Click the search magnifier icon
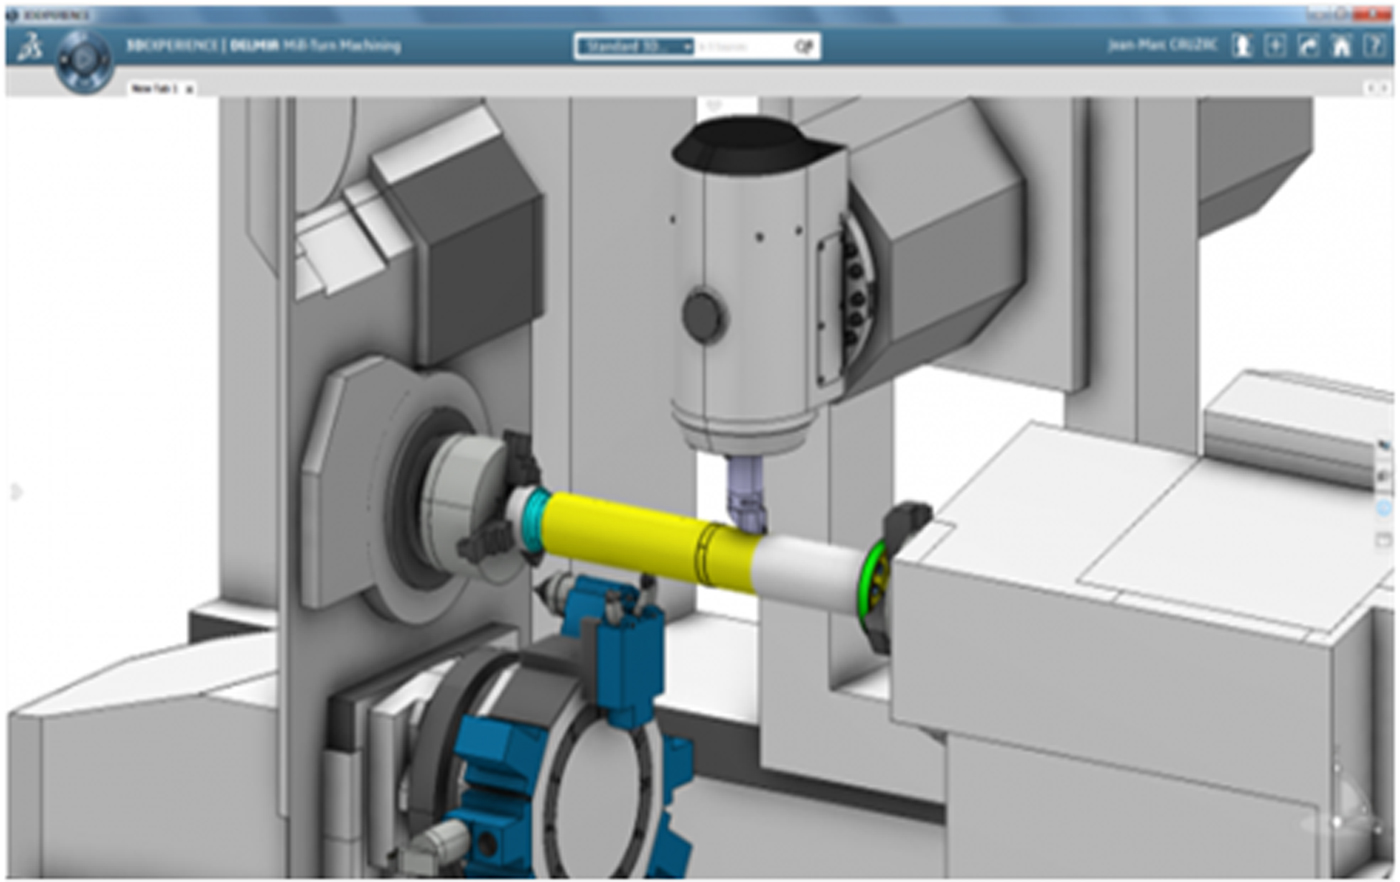 (803, 47)
